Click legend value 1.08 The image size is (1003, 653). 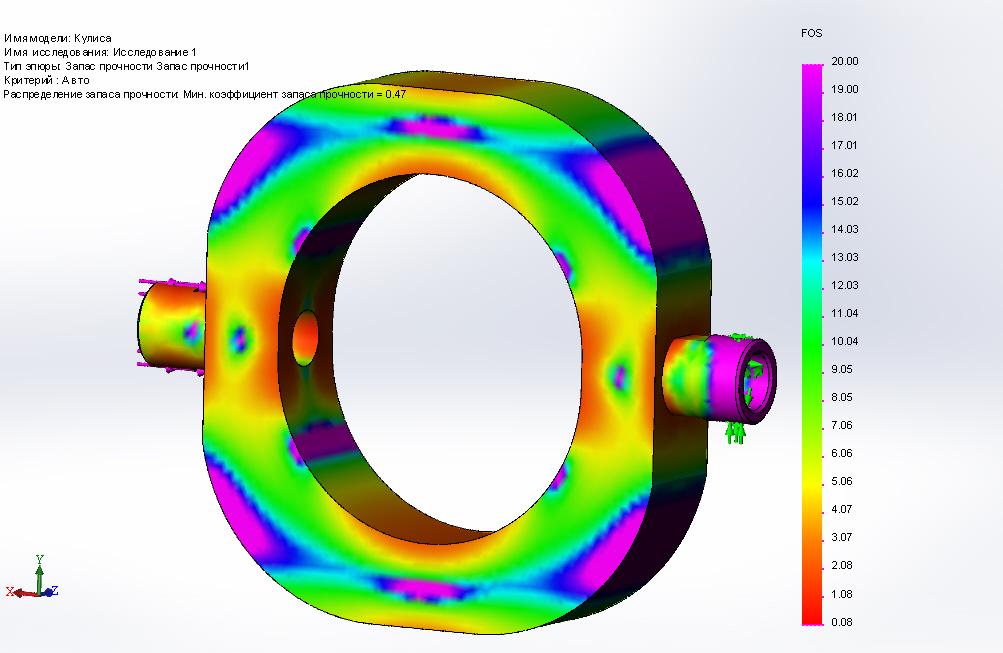tap(842, 594)
